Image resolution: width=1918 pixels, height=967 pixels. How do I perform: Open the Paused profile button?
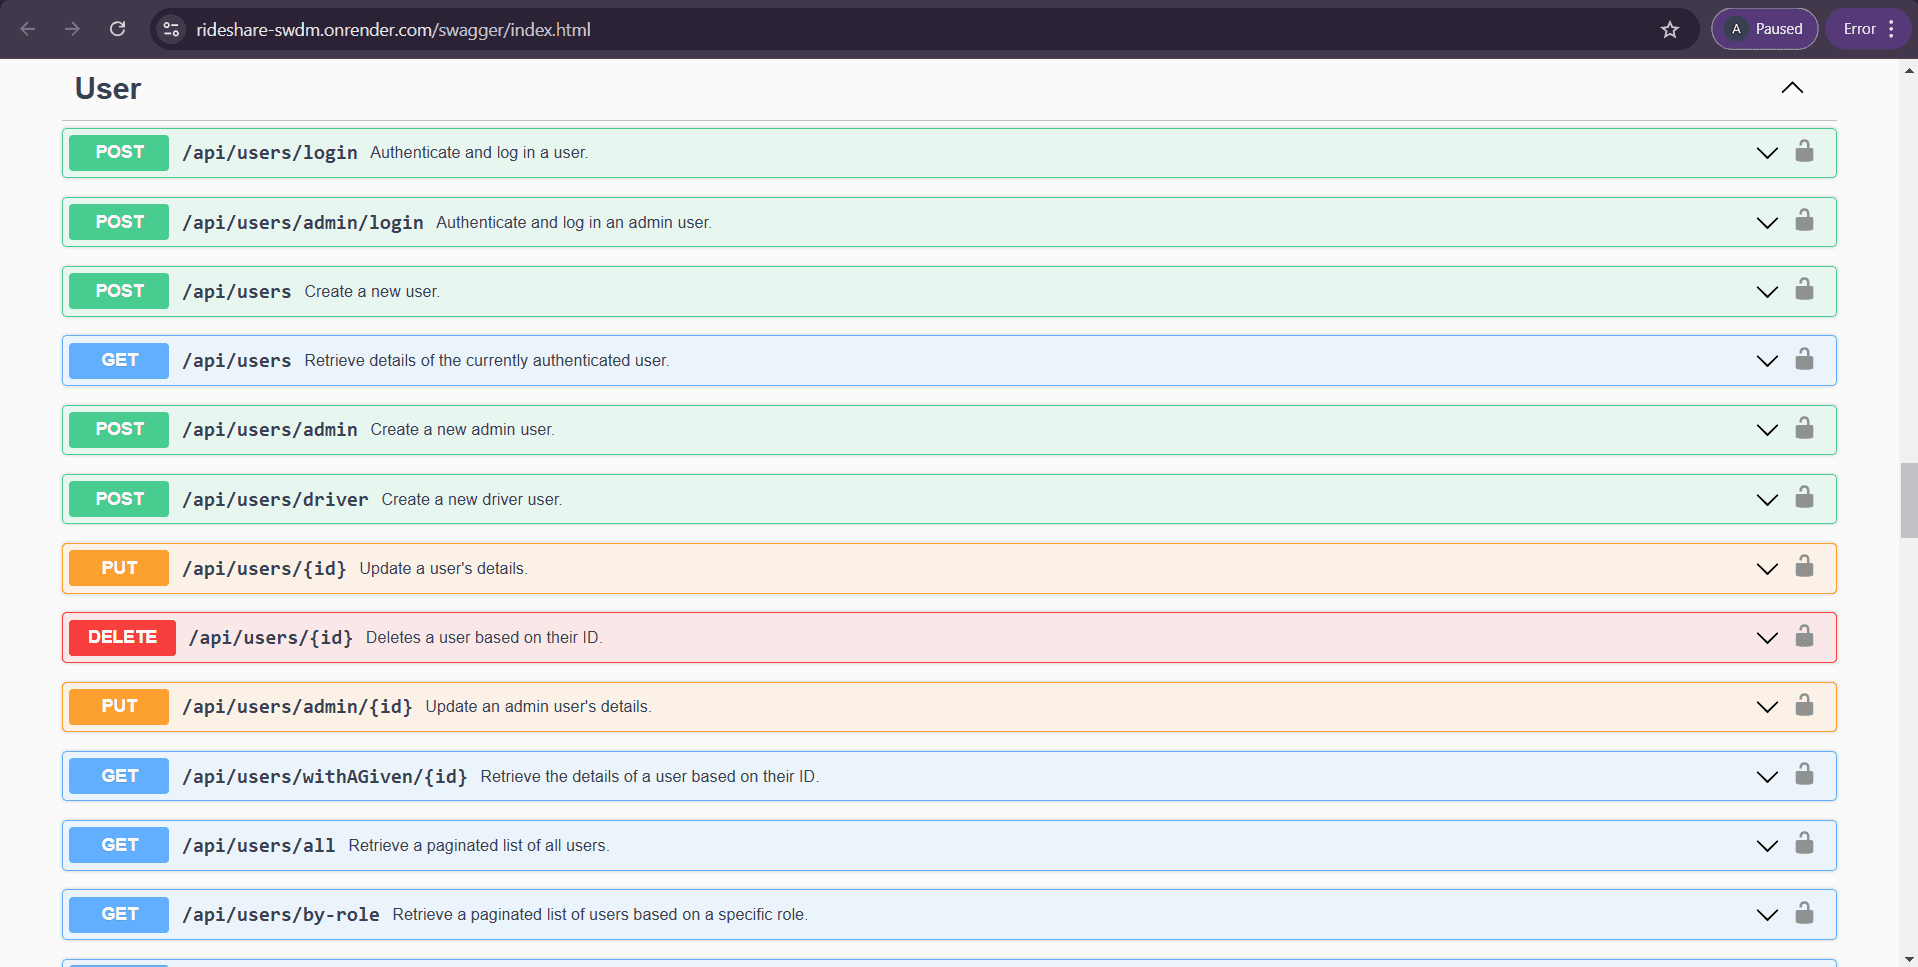(x=1765, y=29)
